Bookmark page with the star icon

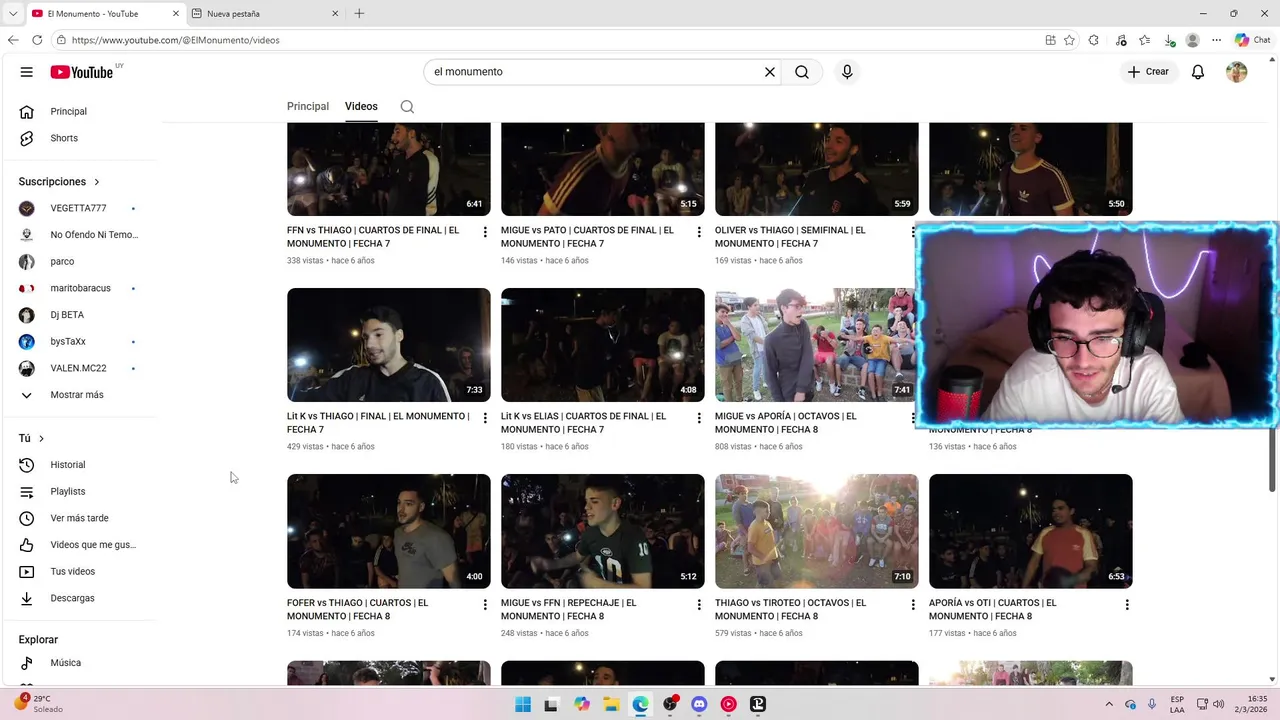[1069, 40]
